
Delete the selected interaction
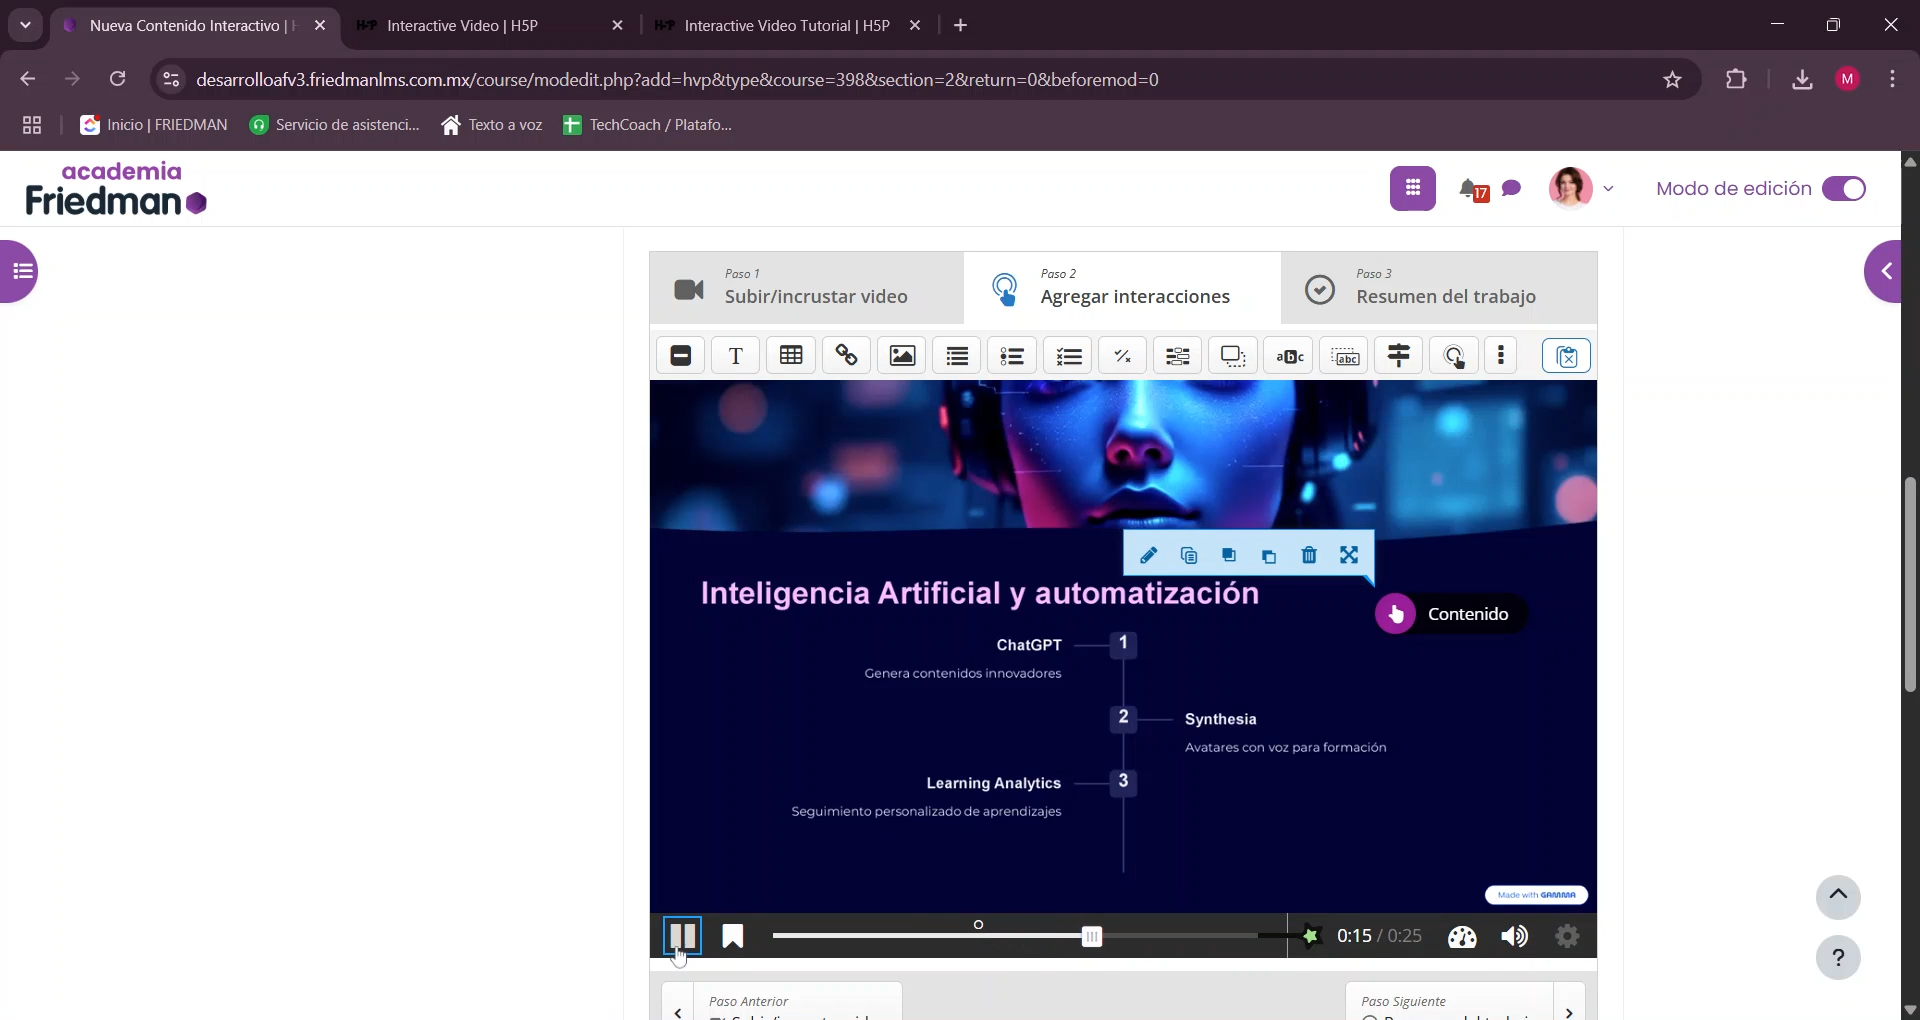(1309, 556)
